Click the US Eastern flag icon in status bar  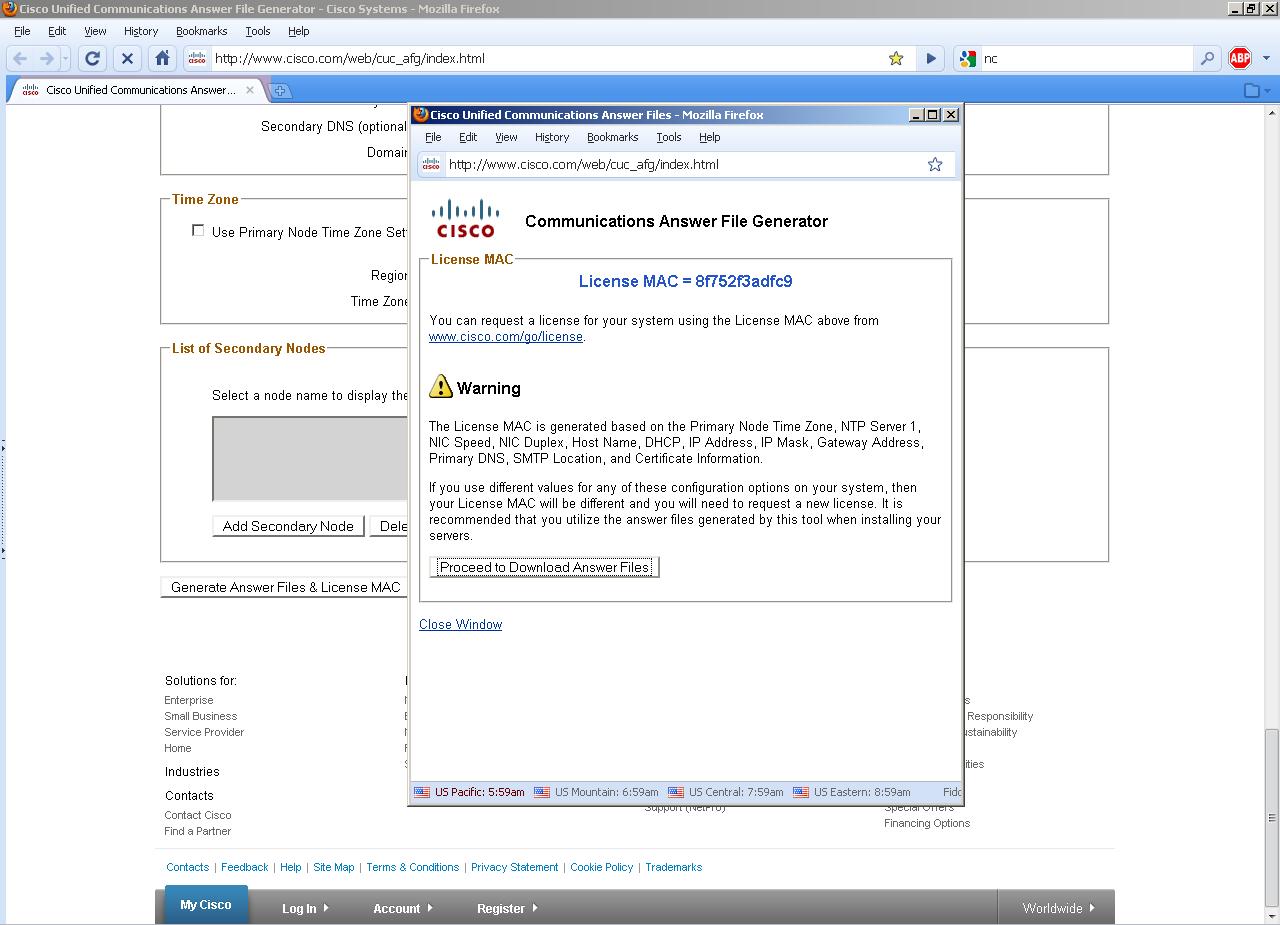[801, 792]
